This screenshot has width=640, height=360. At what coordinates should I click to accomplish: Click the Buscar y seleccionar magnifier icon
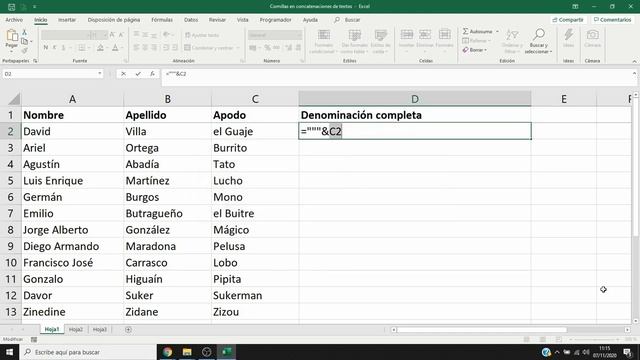(539, 35)
